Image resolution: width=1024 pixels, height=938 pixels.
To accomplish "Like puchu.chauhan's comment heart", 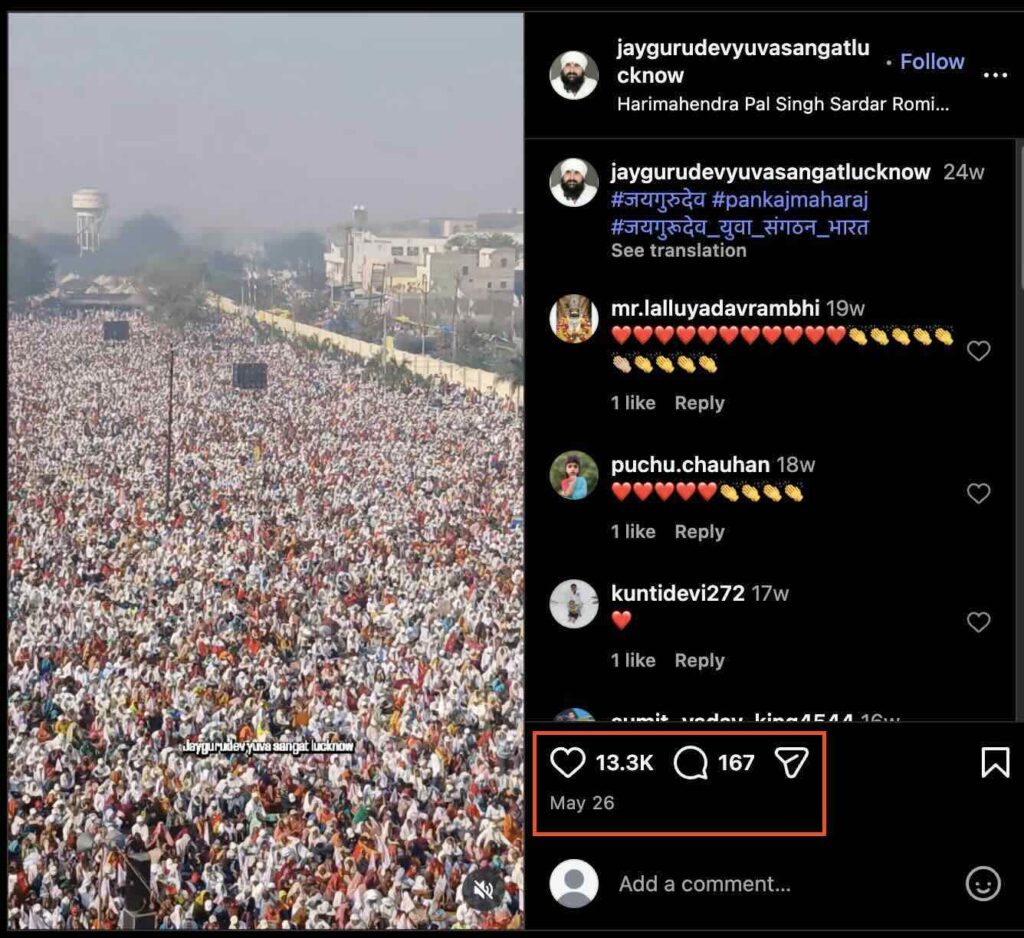I will click(978, 493).
